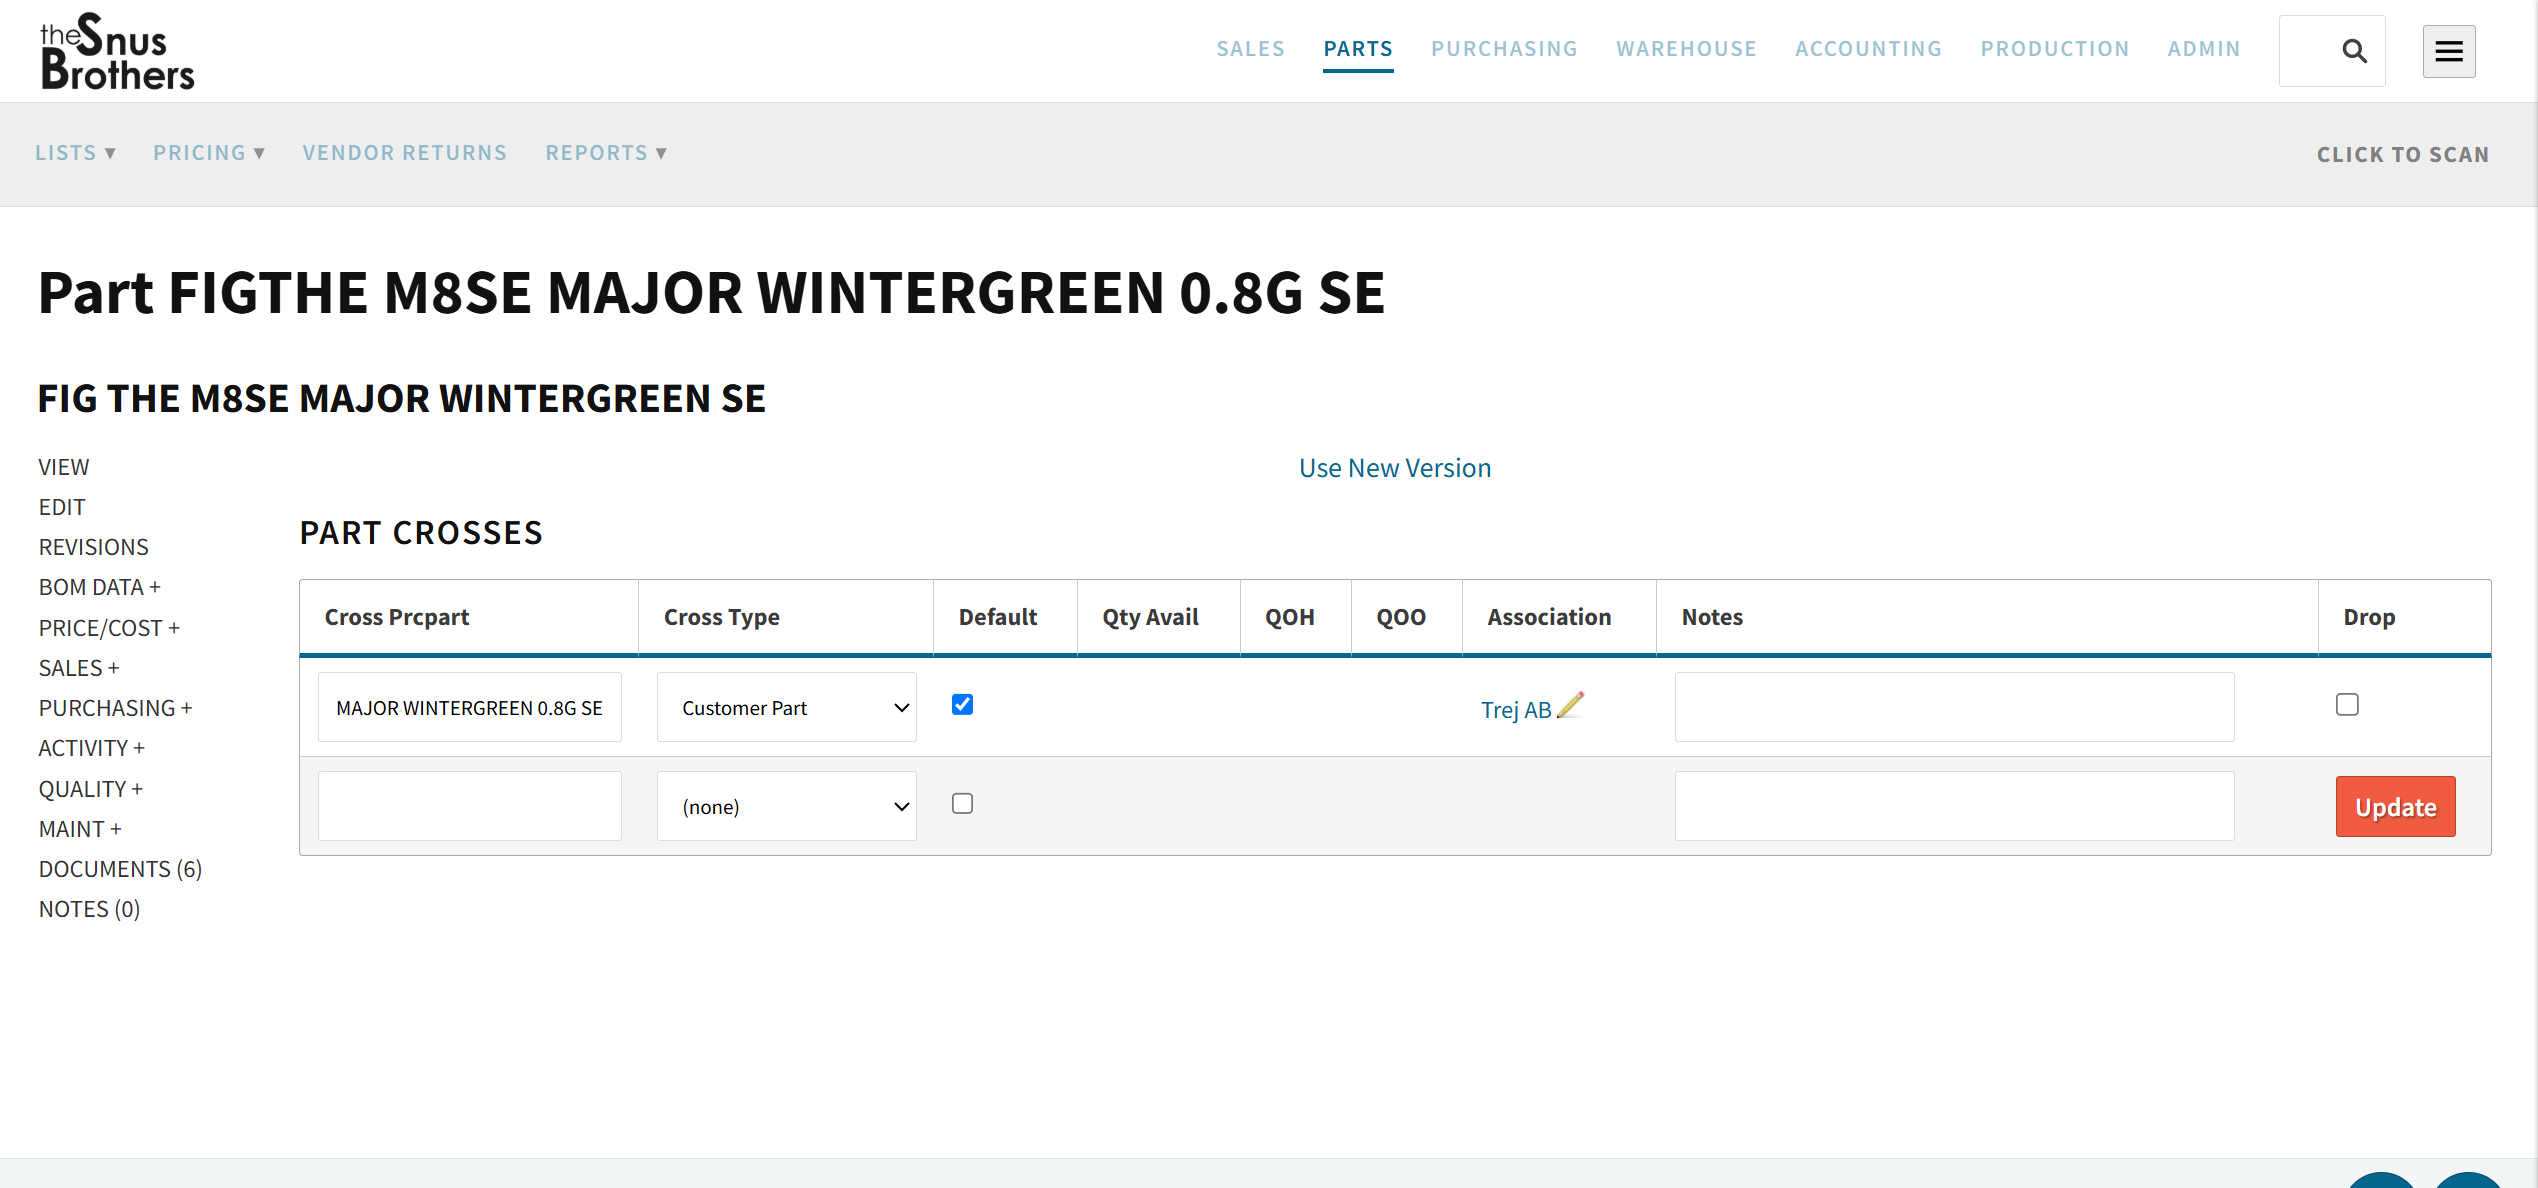2538x1188 pixels.
Task: Click CLICK TO SCAN
Action: click(x=2403, y=155)
